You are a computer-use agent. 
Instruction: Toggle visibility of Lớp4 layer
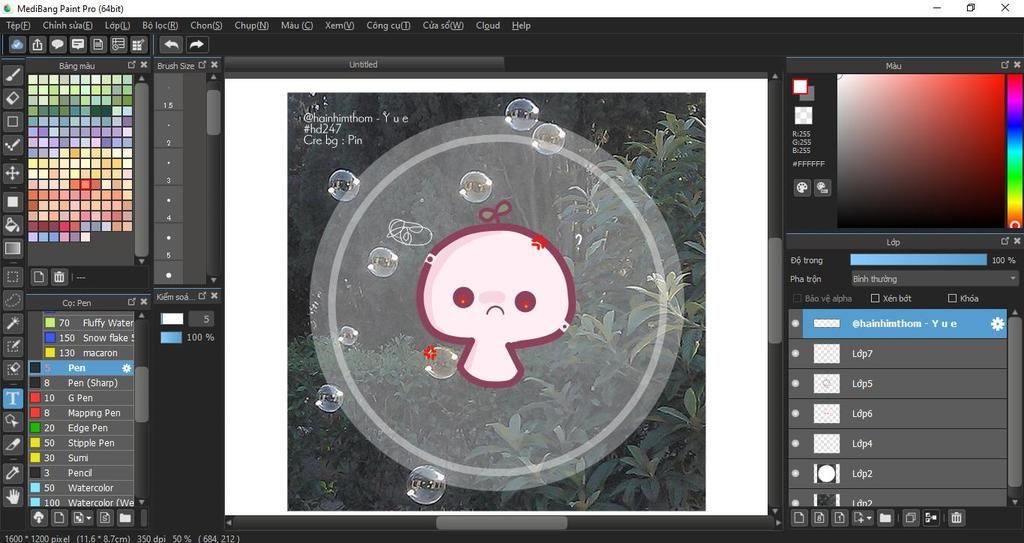point(795,443)
